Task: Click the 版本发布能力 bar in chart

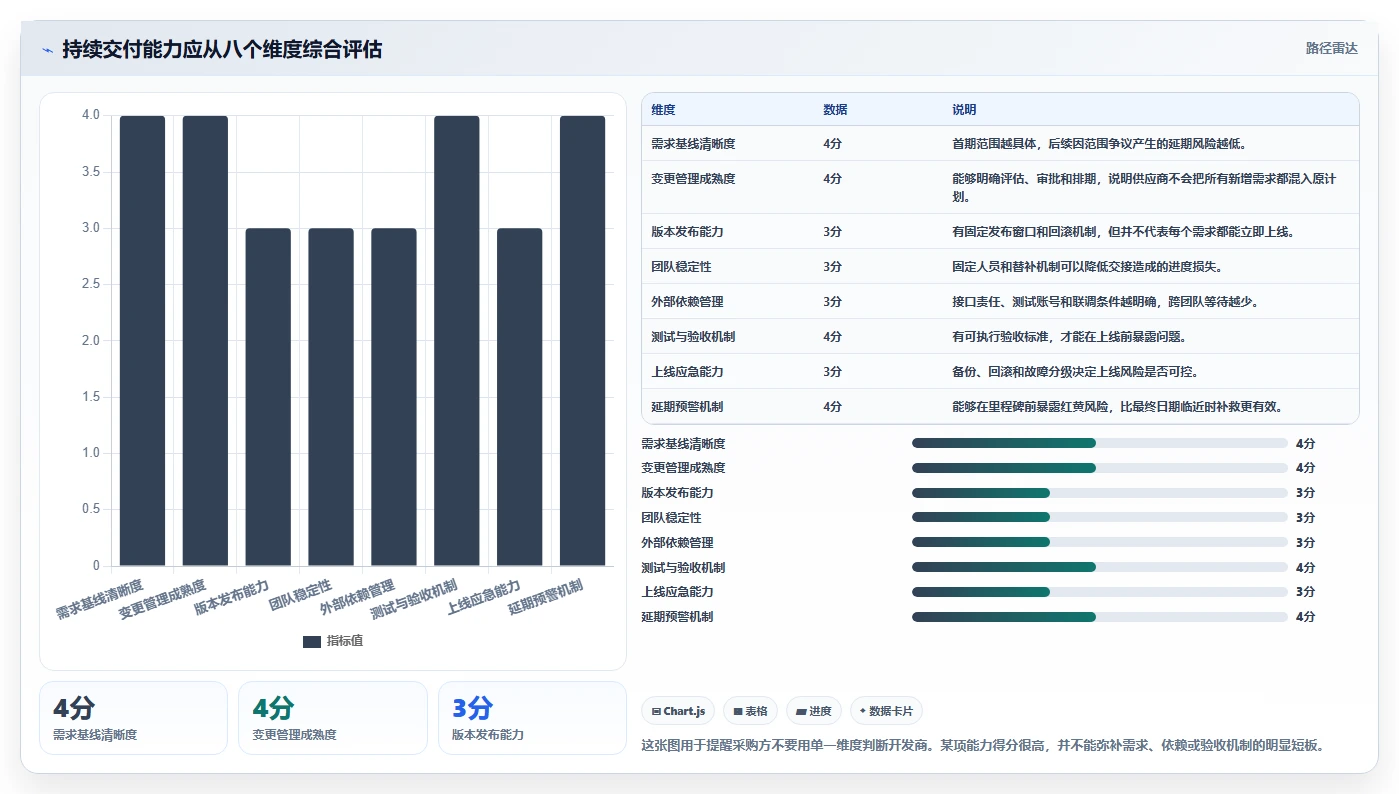Action: [268, 397]
